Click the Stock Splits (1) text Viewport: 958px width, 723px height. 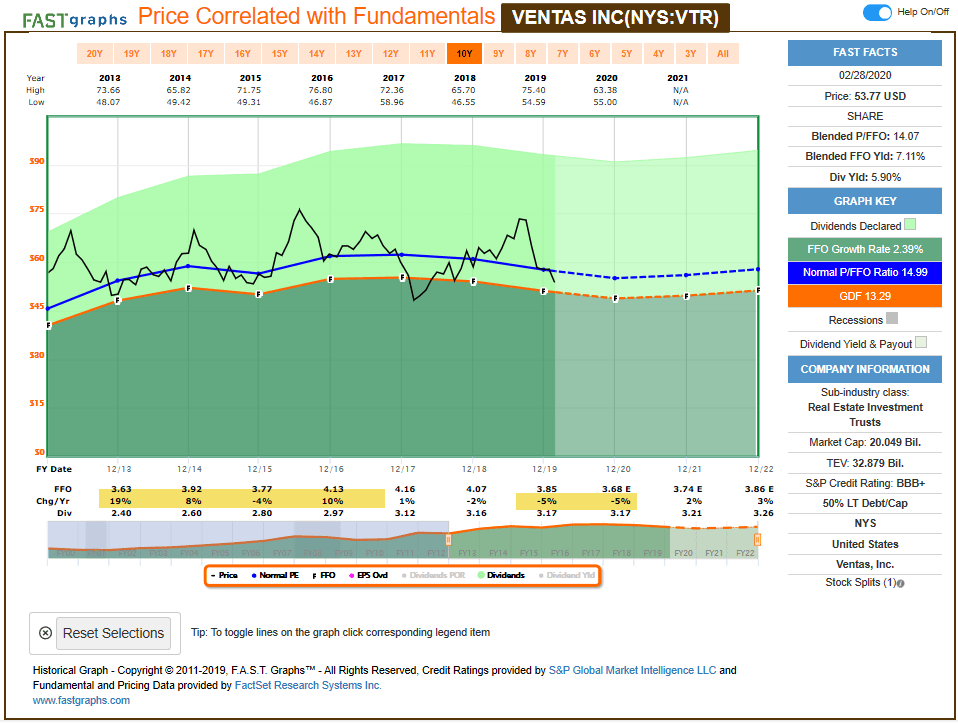click(860, 582)
